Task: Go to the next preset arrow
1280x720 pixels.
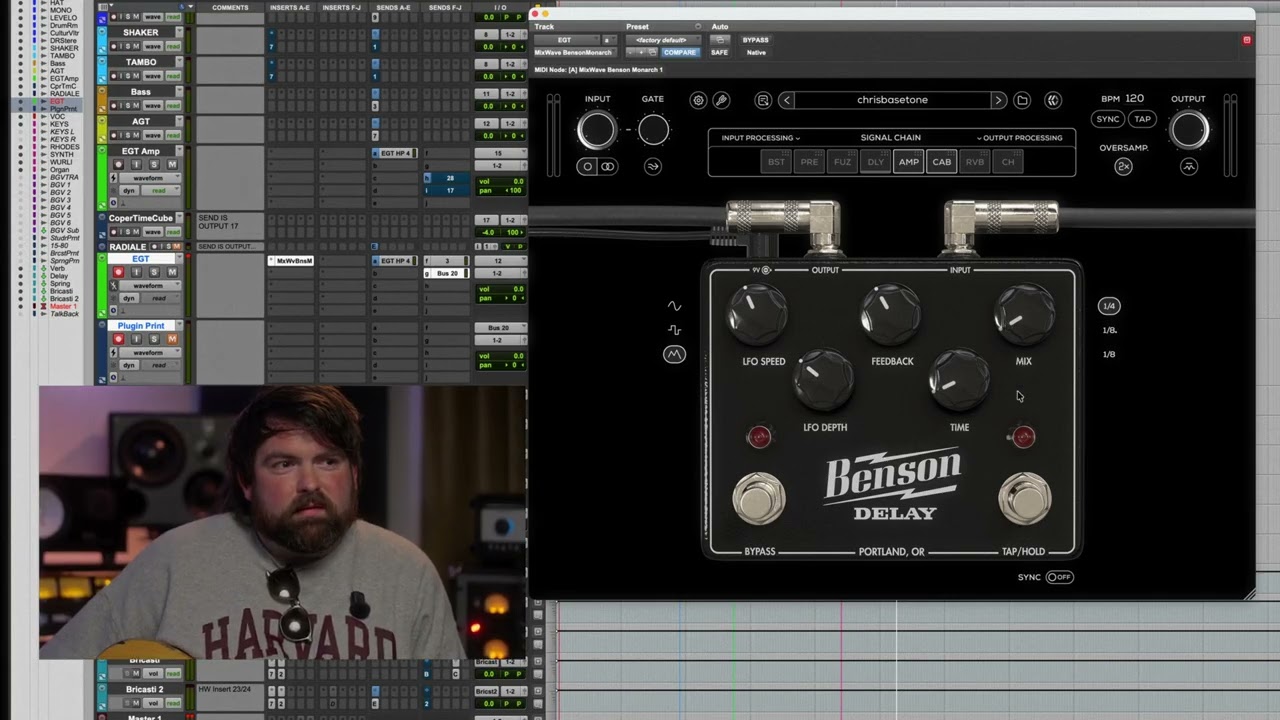Action: [x=997, y=100]
